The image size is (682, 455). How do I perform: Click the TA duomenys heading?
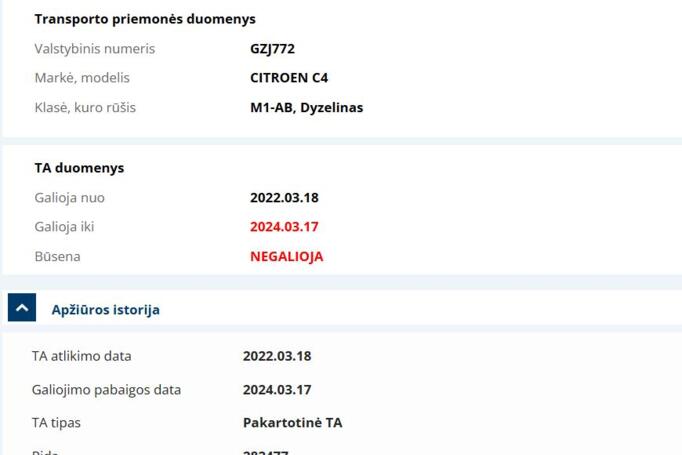(79, 168)
